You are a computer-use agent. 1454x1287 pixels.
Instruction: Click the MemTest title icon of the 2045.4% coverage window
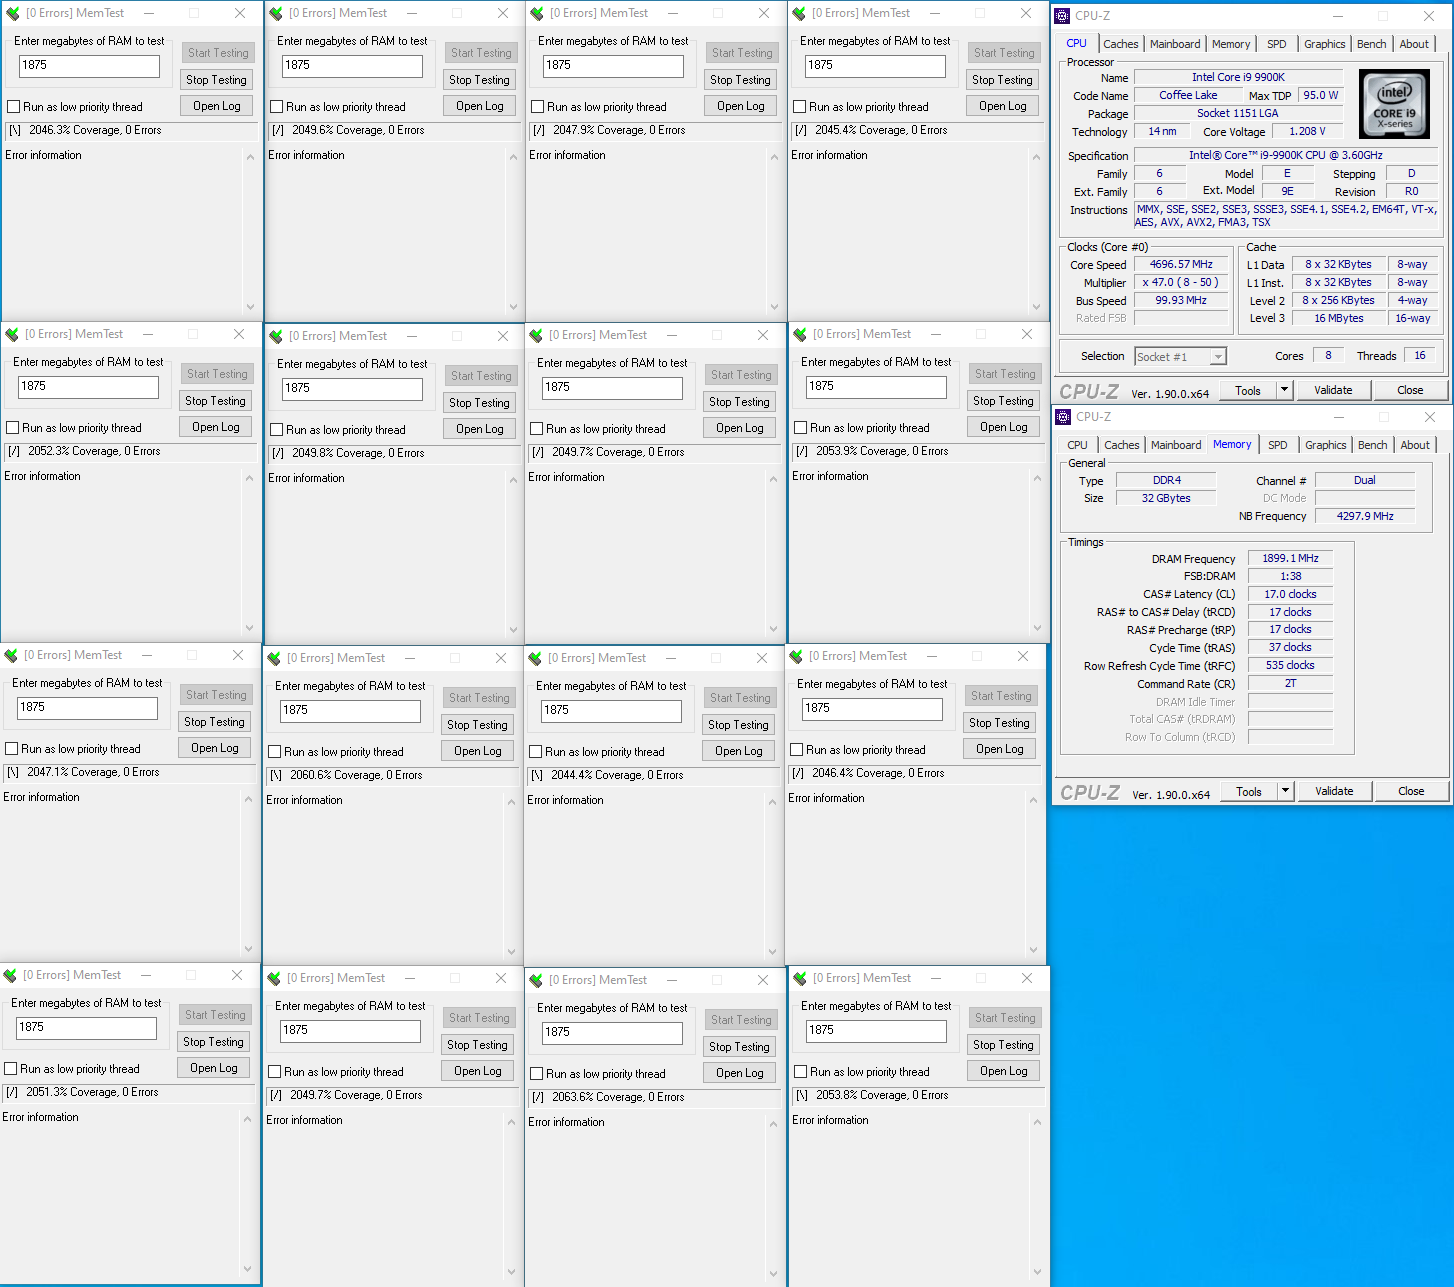click(x=799, y=14)
